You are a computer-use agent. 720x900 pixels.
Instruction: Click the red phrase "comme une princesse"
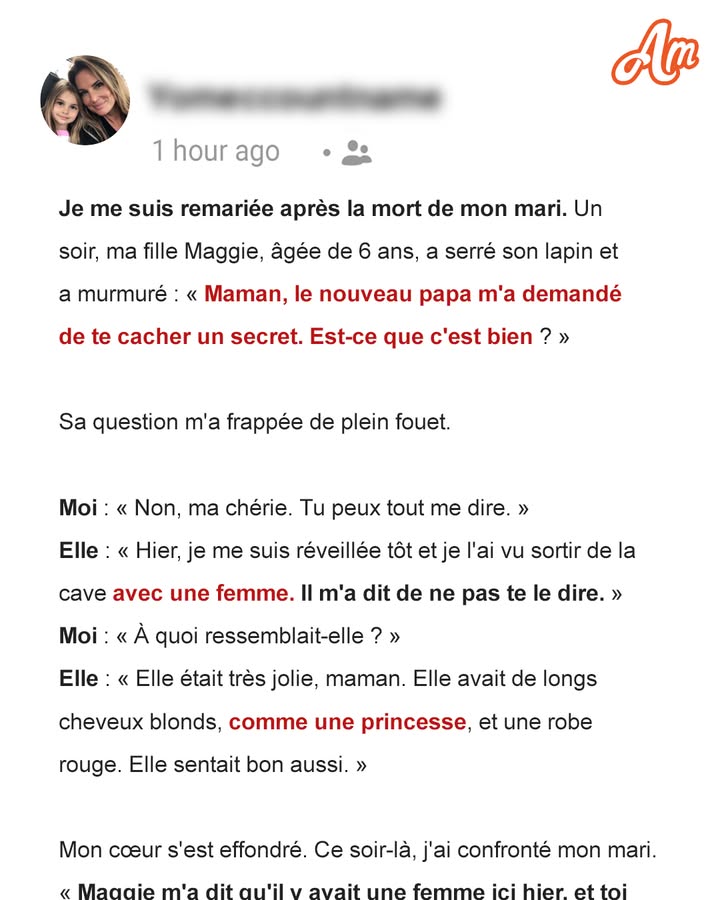coord(347,722)
